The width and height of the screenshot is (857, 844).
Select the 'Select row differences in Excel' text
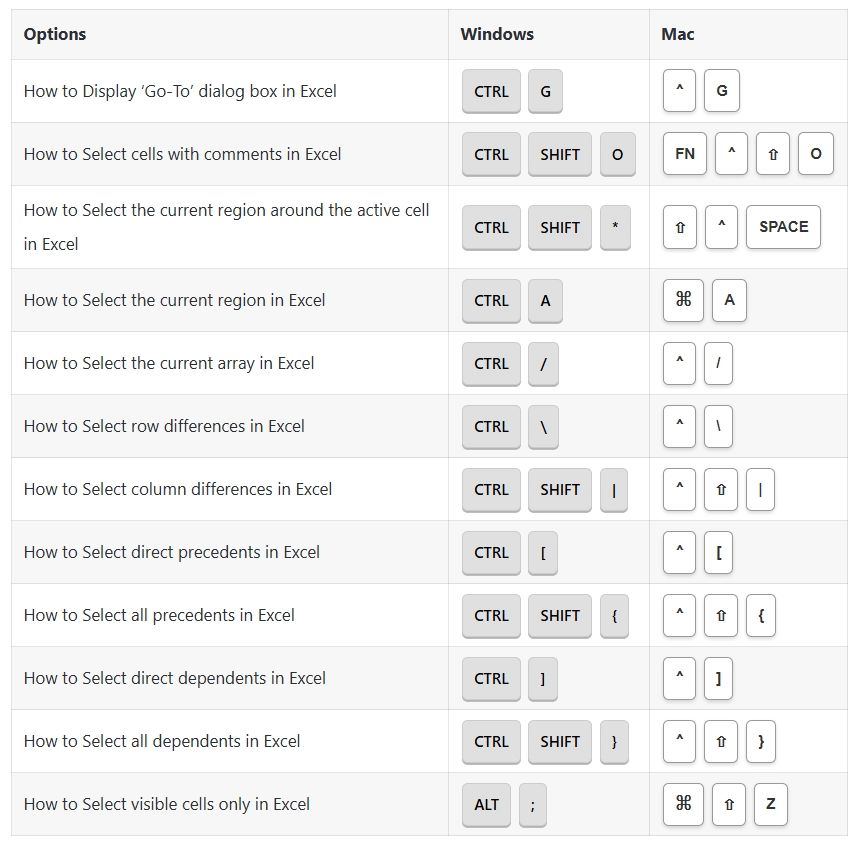(x=164, y=426)
